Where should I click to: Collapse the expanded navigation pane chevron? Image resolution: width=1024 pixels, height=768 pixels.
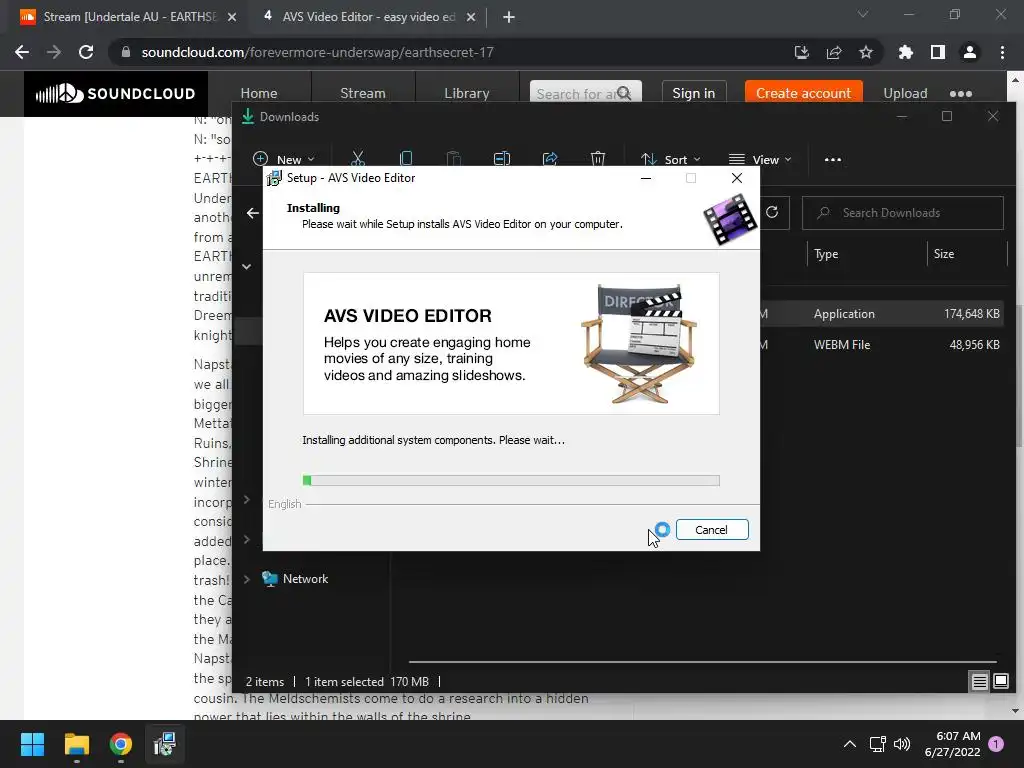tap(246, 266)
